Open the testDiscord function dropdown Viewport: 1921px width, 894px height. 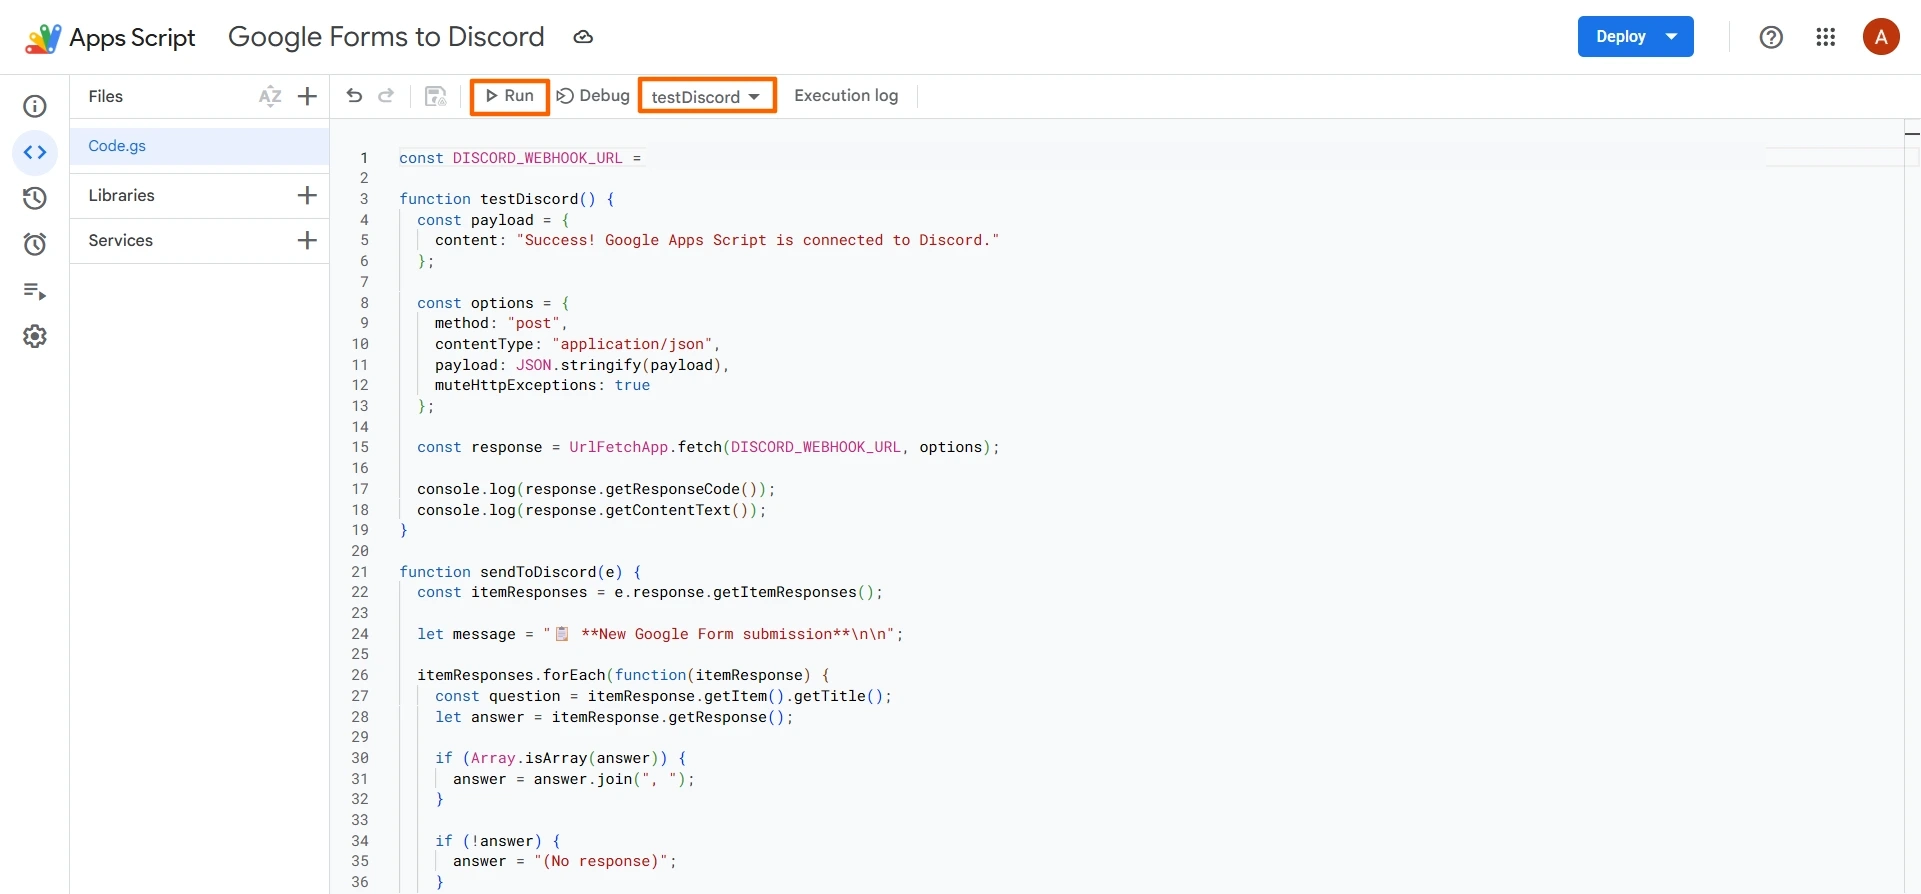tap(707, 96)
